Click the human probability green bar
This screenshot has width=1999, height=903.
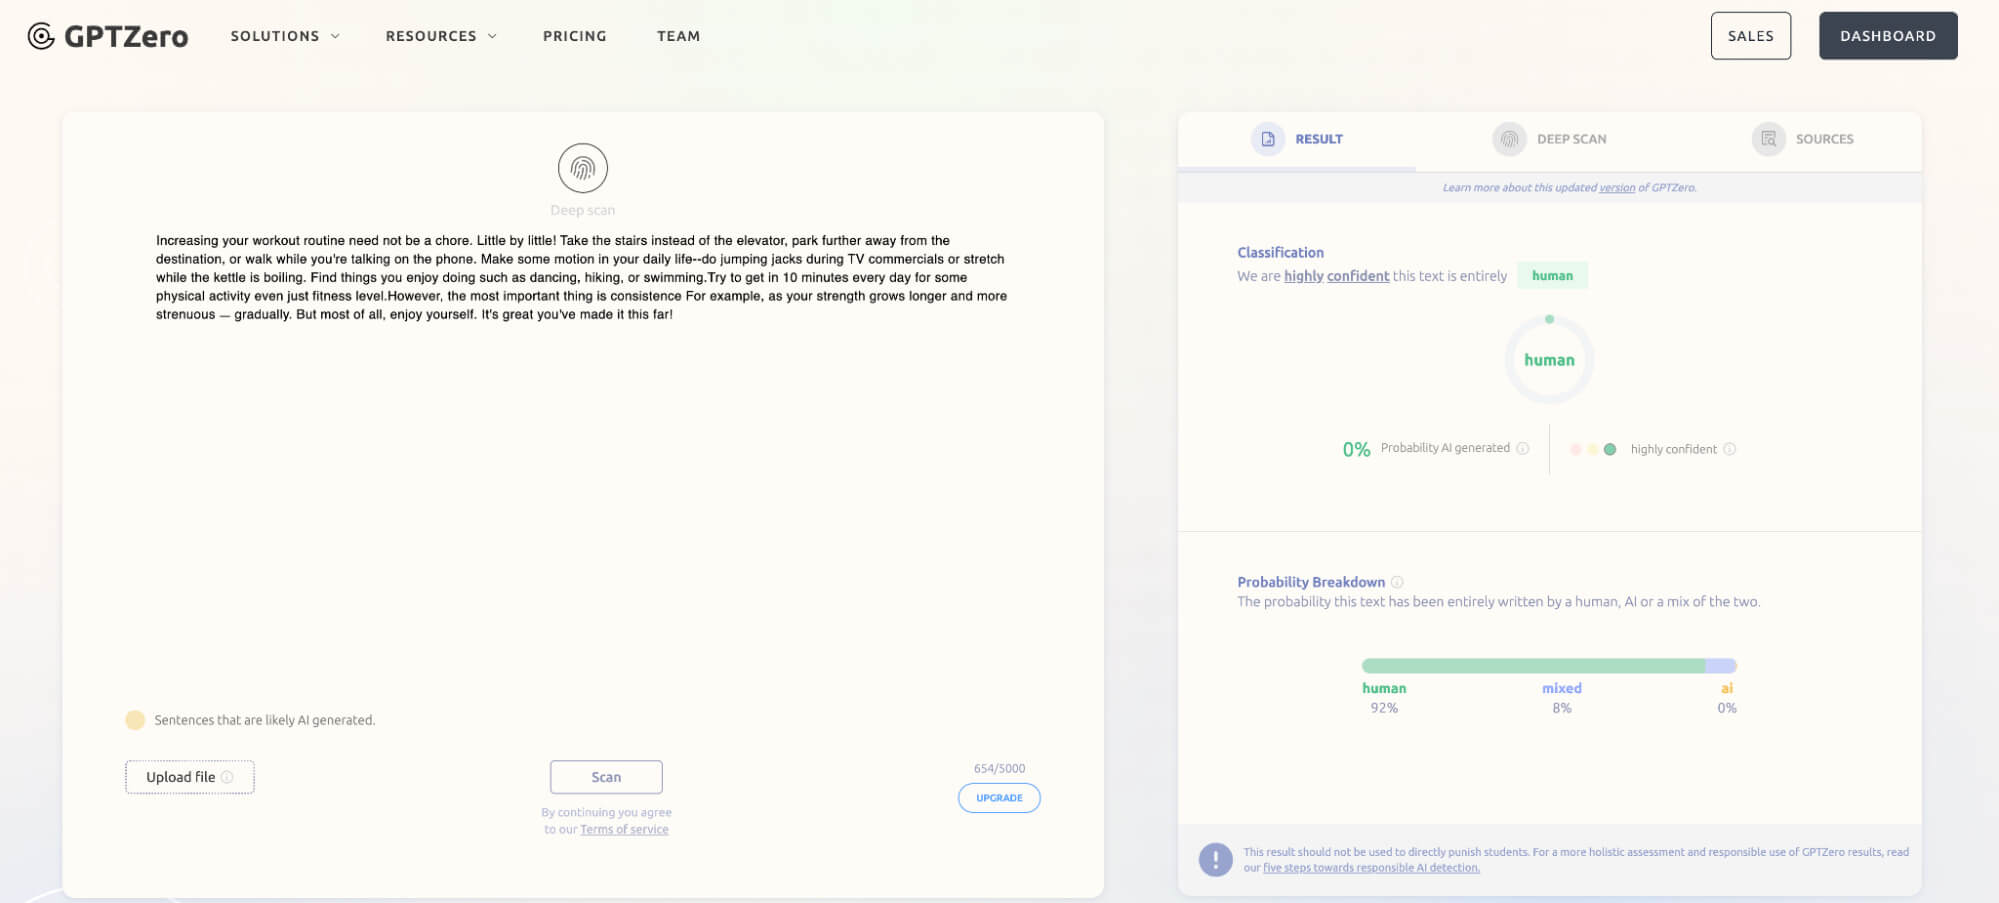pyautogui.click(x=1532, y=666)
